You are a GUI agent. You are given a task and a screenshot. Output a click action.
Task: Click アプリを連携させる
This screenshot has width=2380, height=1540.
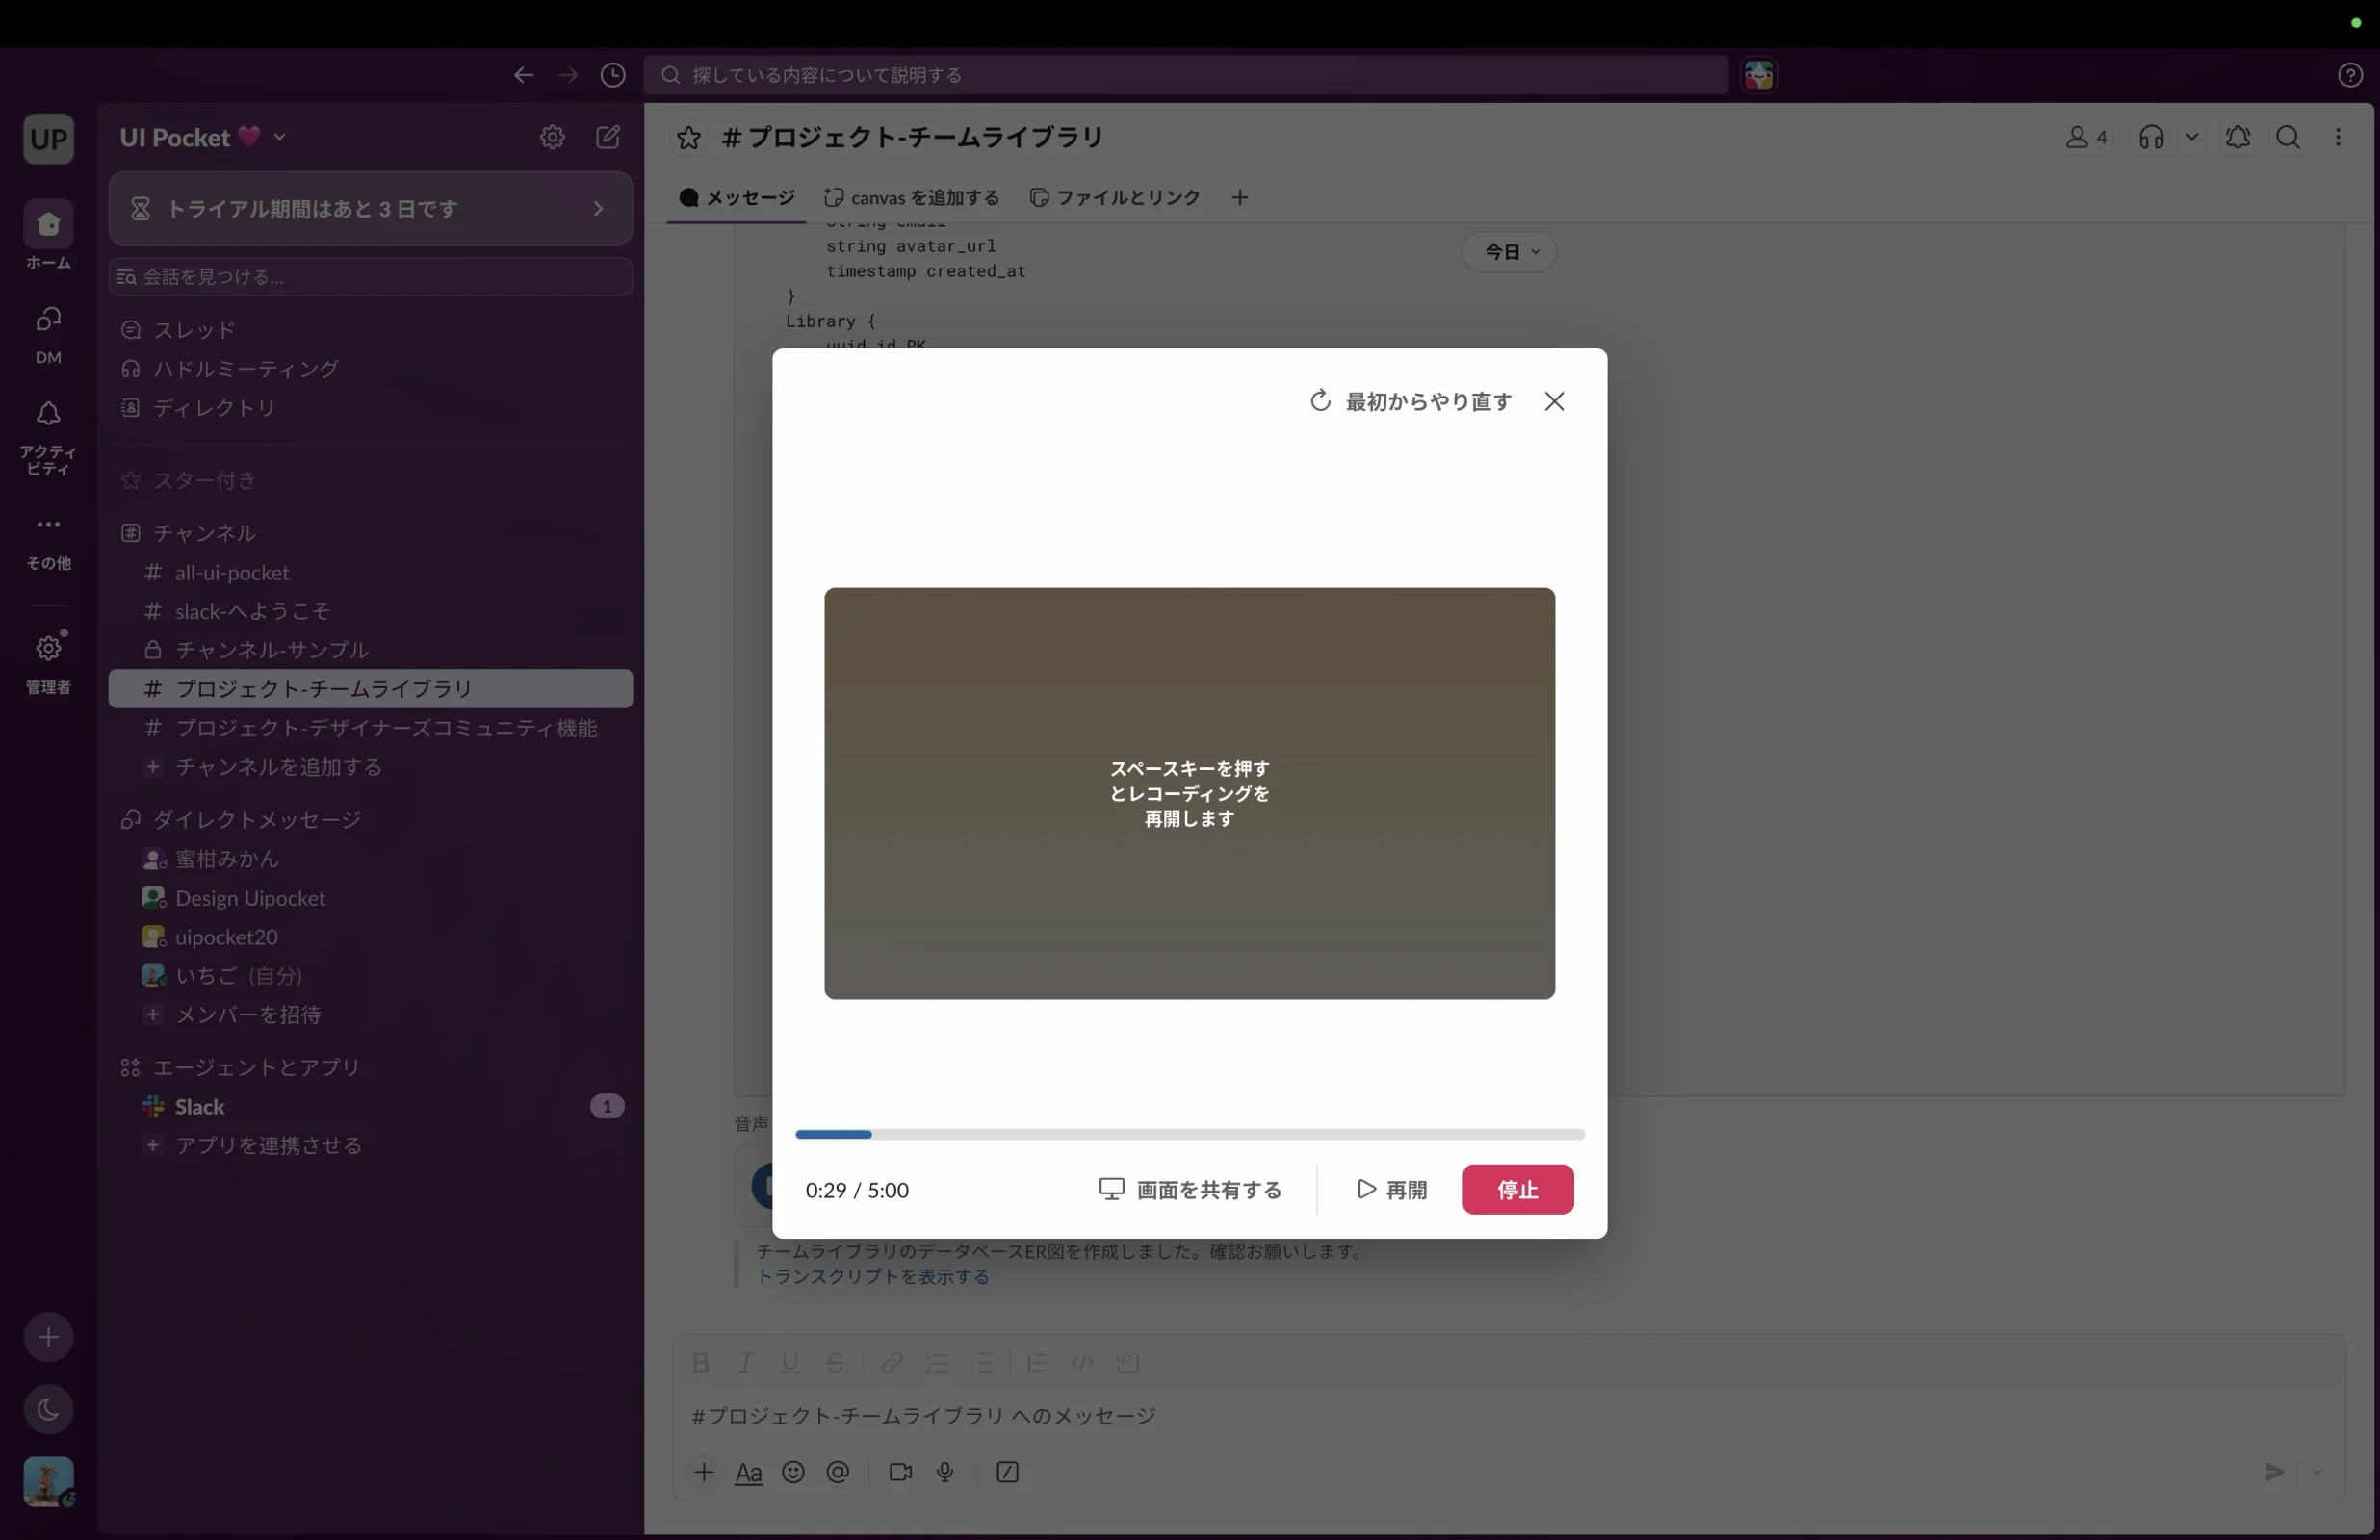(370, 1145)
